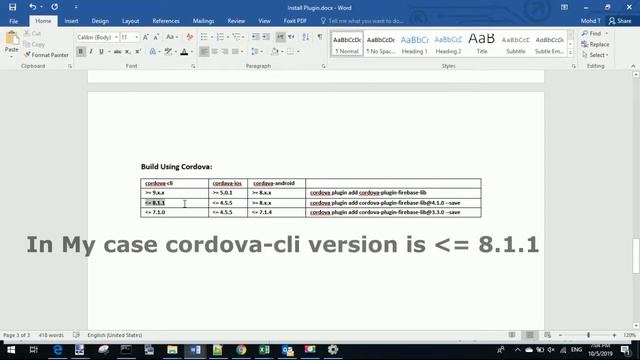Toggle Underline formatting
The width and height of the screenshot is (640, 360).
pyautogui.click(x=101, y=51)
